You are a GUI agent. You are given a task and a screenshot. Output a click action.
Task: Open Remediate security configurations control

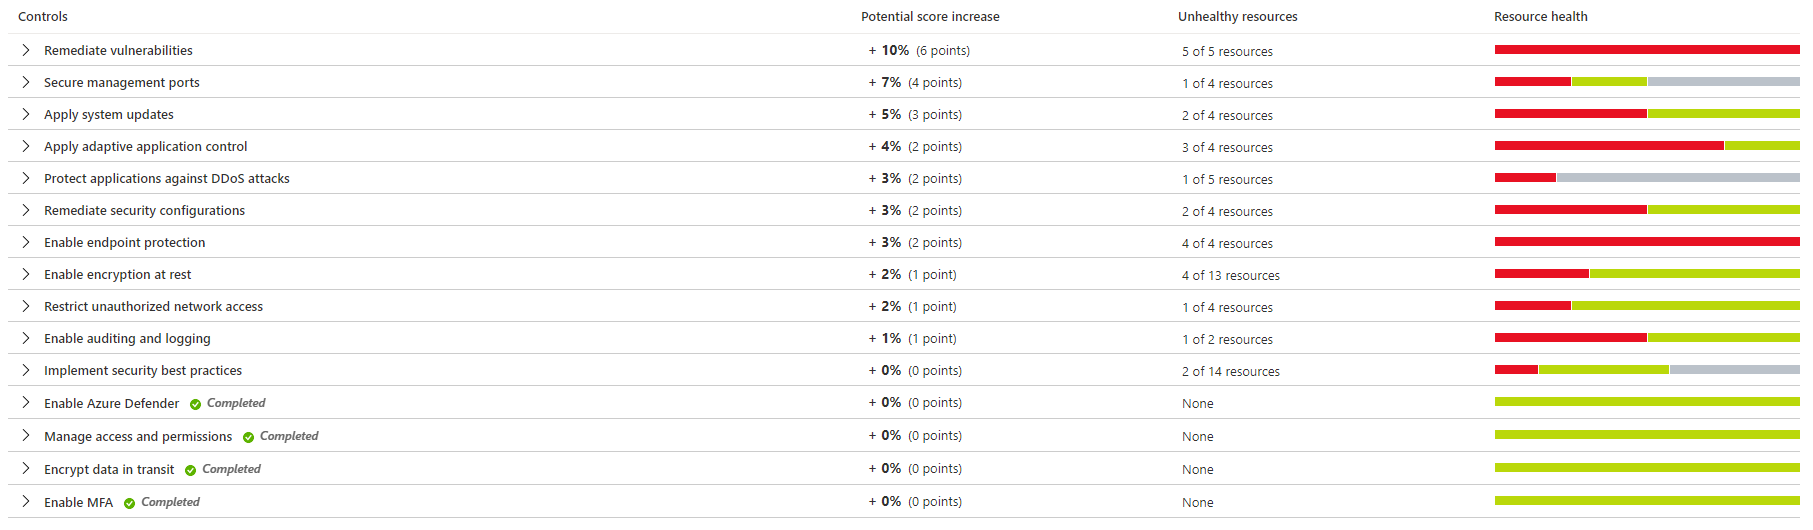(144, 210)
